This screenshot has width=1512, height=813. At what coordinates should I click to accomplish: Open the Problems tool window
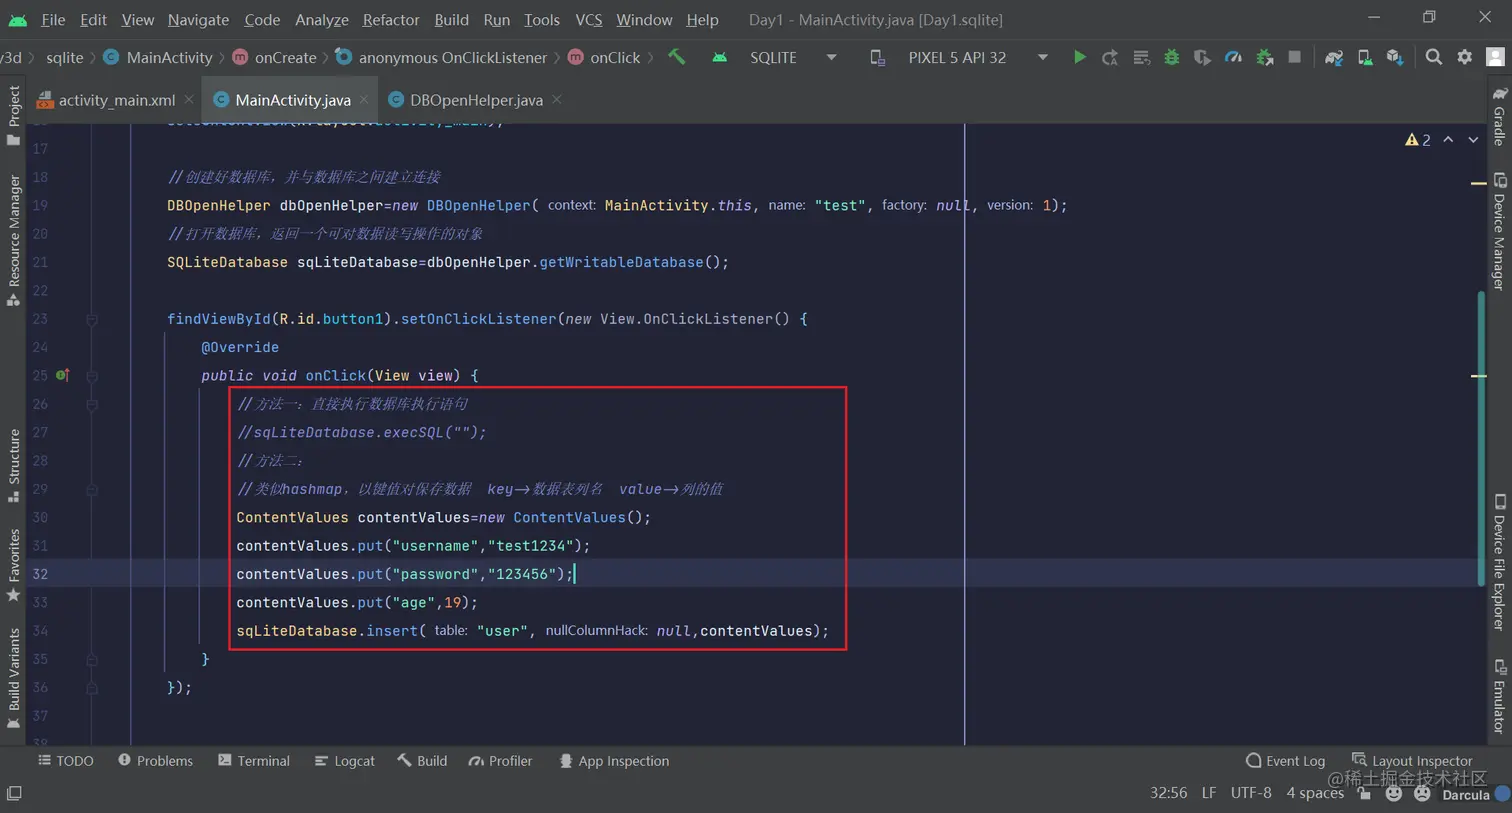click(155, 761)
